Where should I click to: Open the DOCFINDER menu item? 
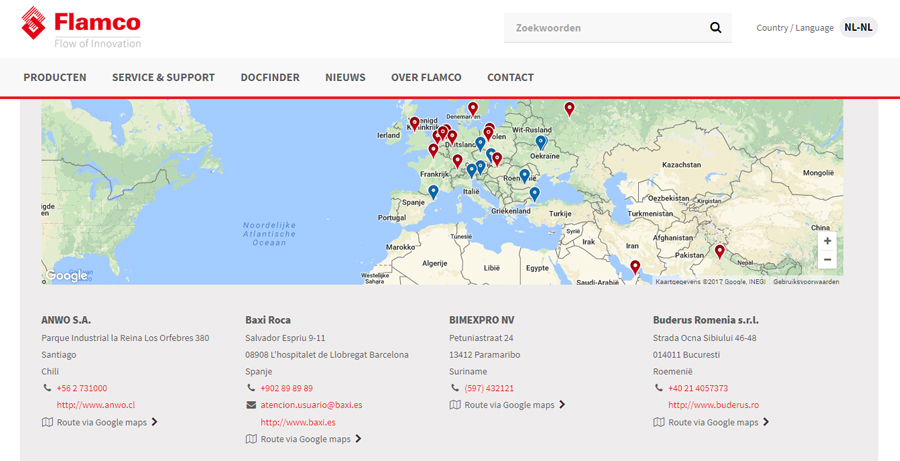(x=270, y=77)
